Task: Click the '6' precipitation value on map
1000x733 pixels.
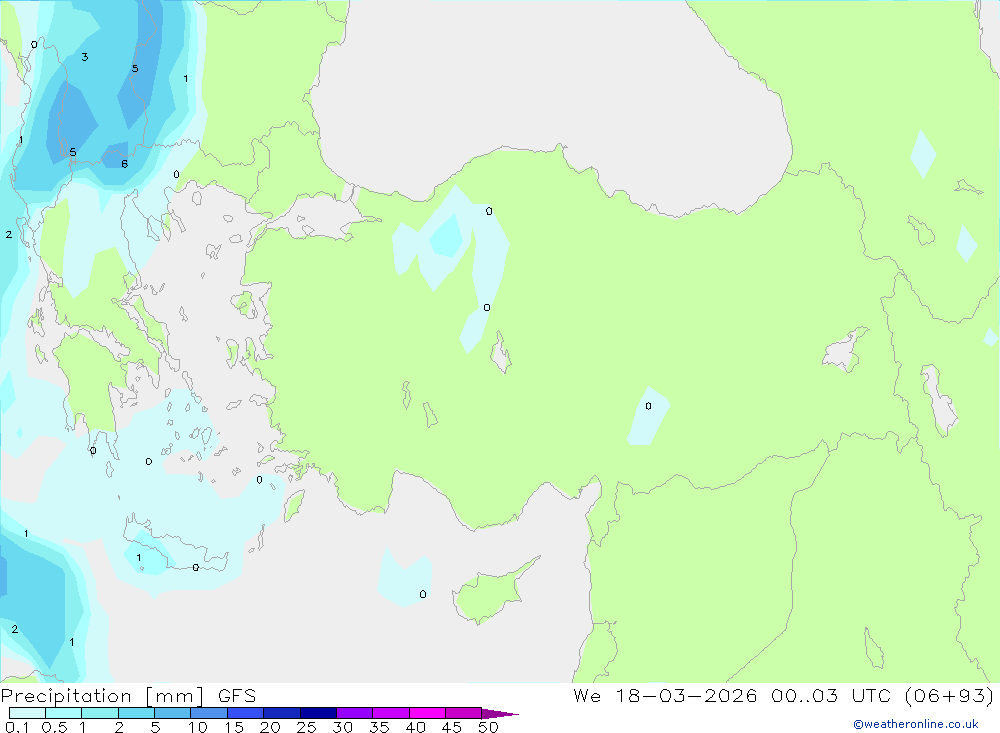Action: click(x=124, y=164)
